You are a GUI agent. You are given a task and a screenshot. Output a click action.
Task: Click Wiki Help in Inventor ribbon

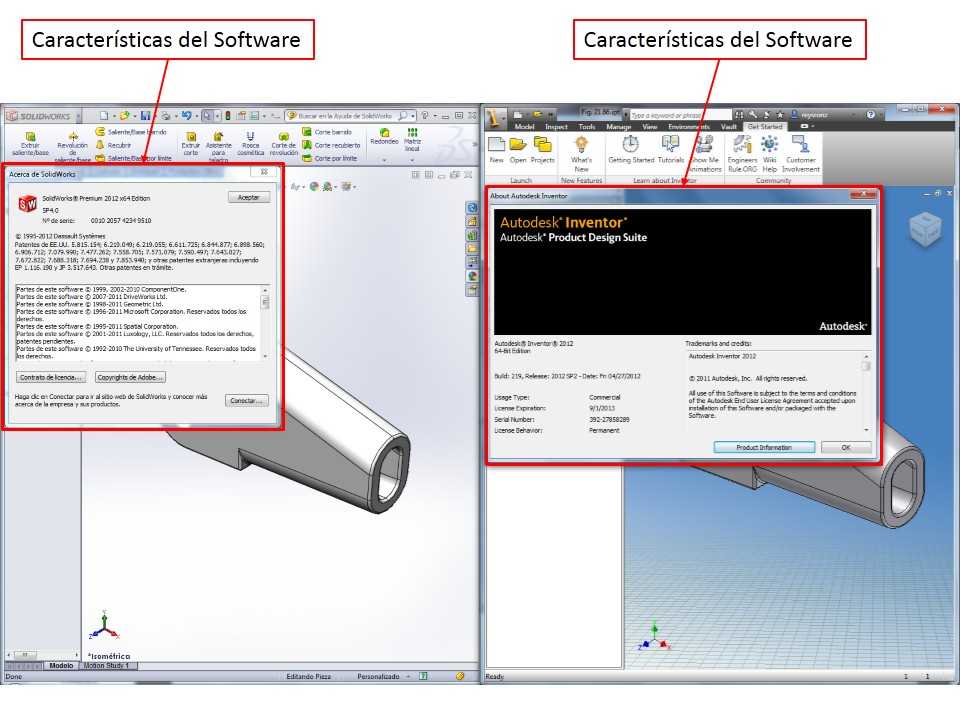click(x=770, y=154)
